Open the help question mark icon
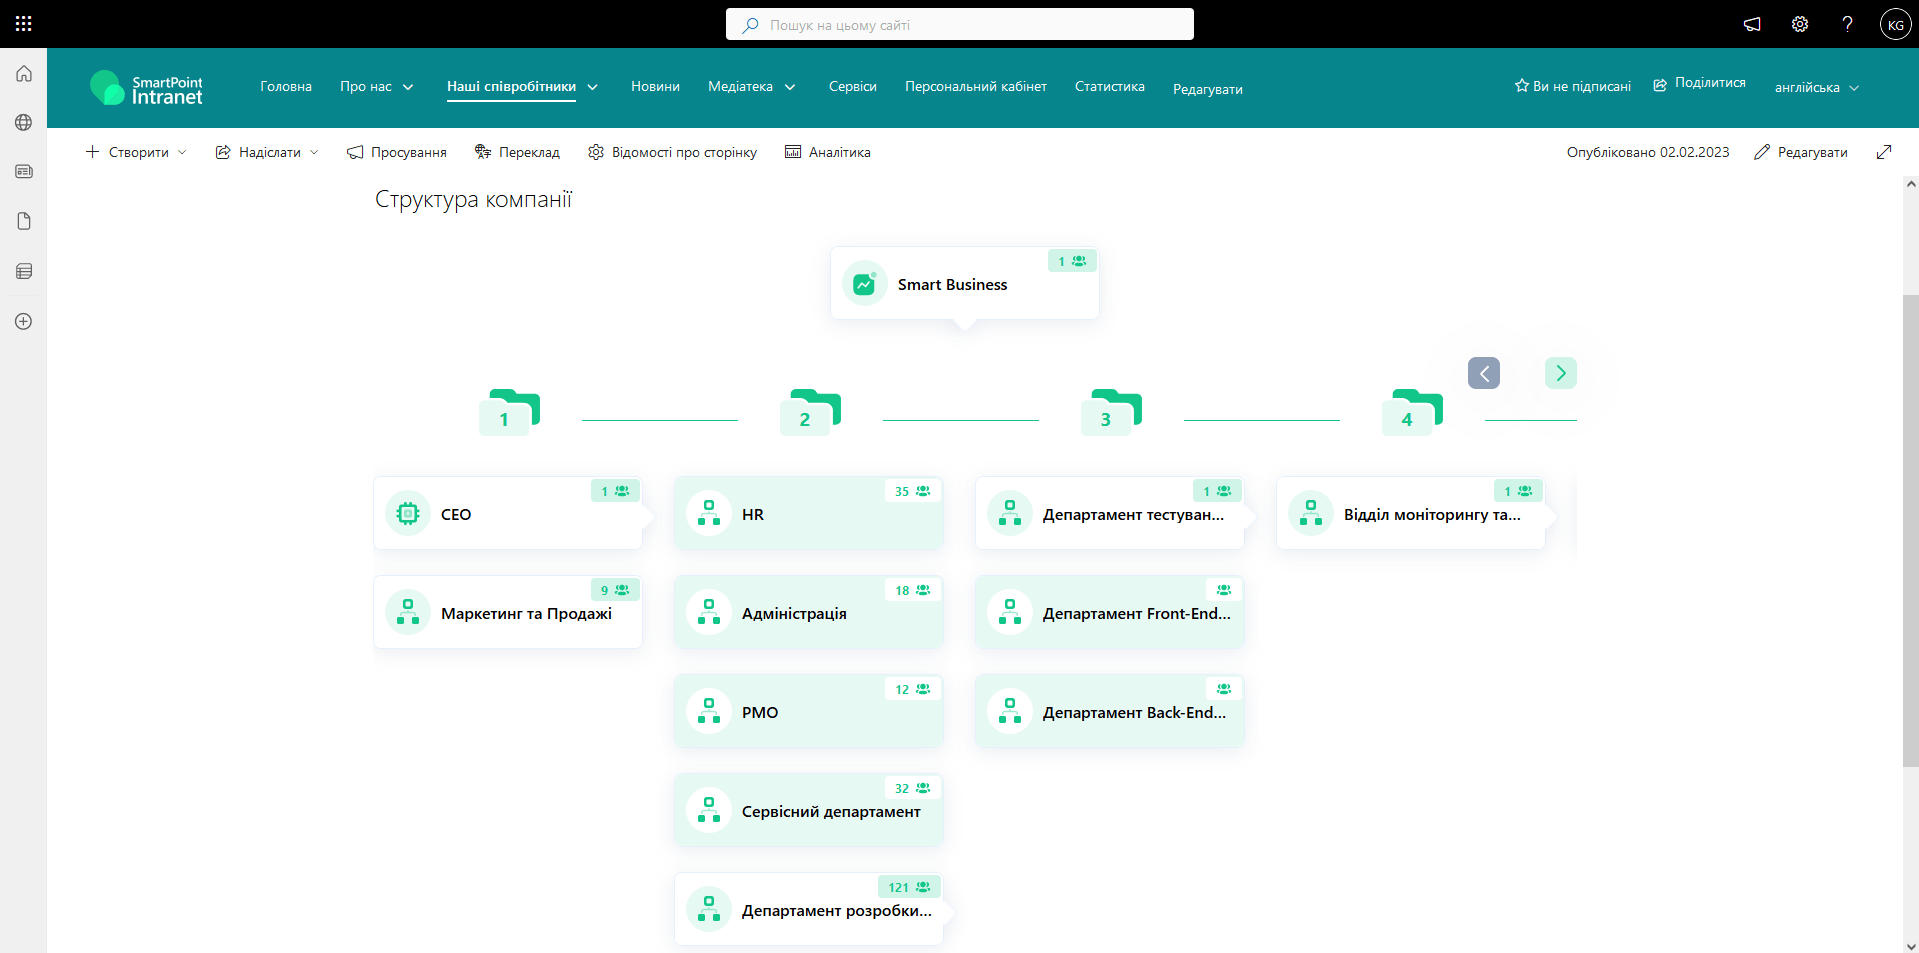 pyautogui.click(x=1847, y=24)
